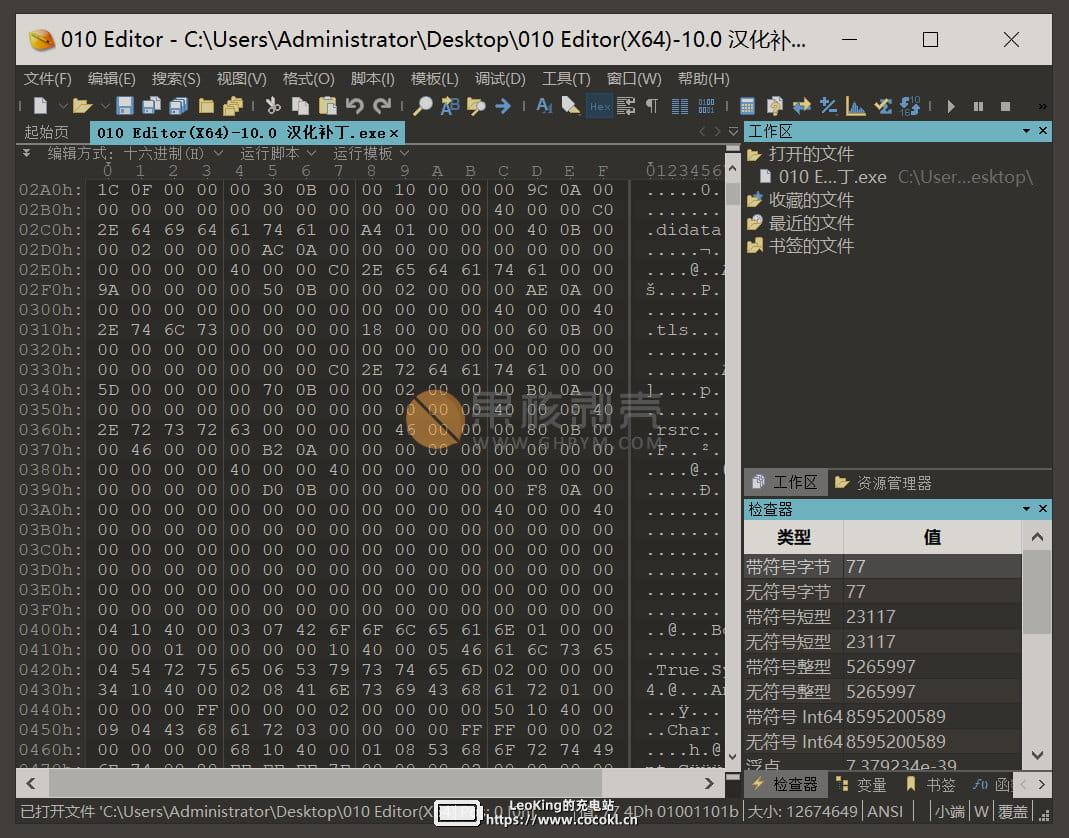Collapse the edit-mode bar double chevron
Screen dimensions: 1069x838
(27, 153)
